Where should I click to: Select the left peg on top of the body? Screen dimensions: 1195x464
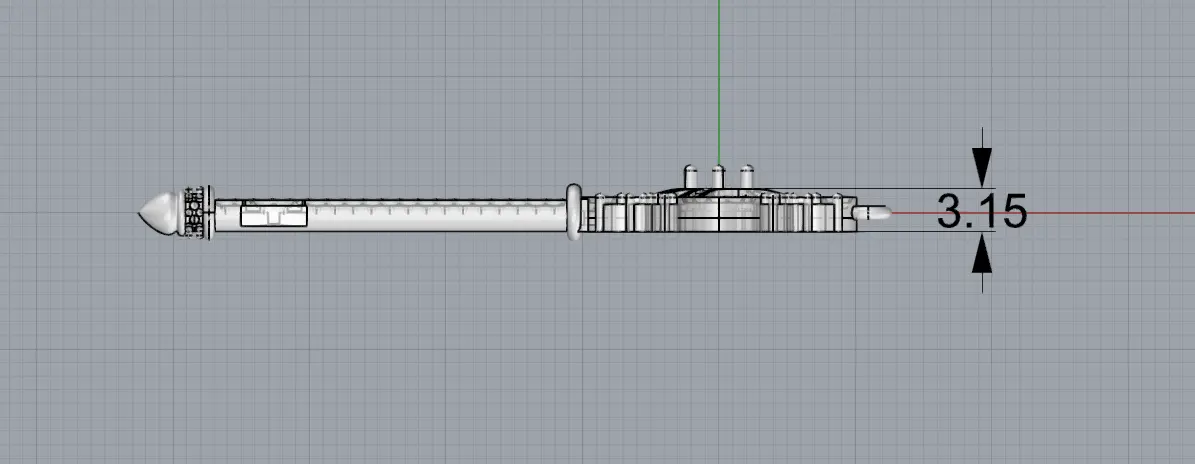point(689,176)
